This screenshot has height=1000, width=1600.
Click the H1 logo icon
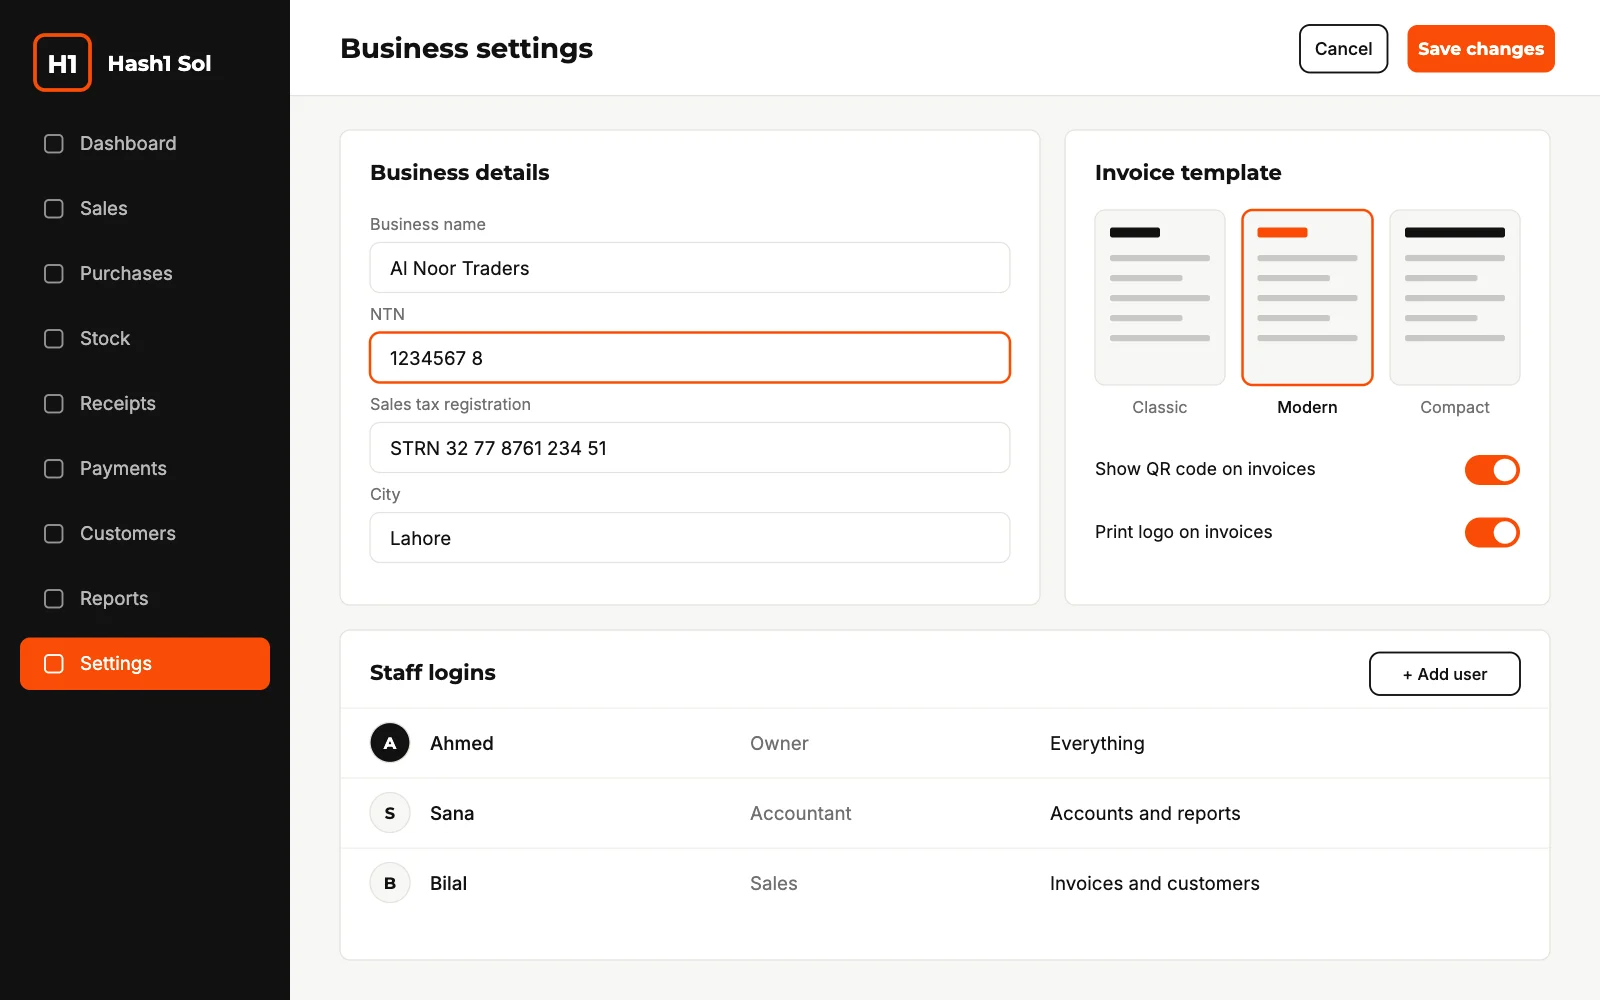pos(62,63)
